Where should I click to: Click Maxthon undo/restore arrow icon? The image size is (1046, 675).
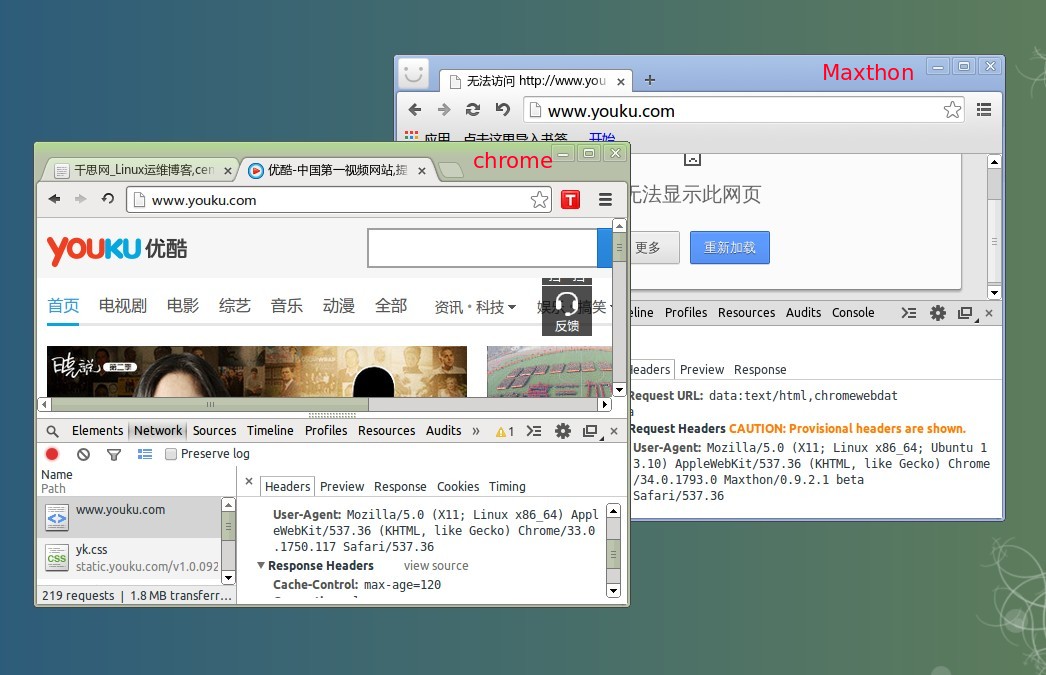pyautogui.click(x=503, y=109)
